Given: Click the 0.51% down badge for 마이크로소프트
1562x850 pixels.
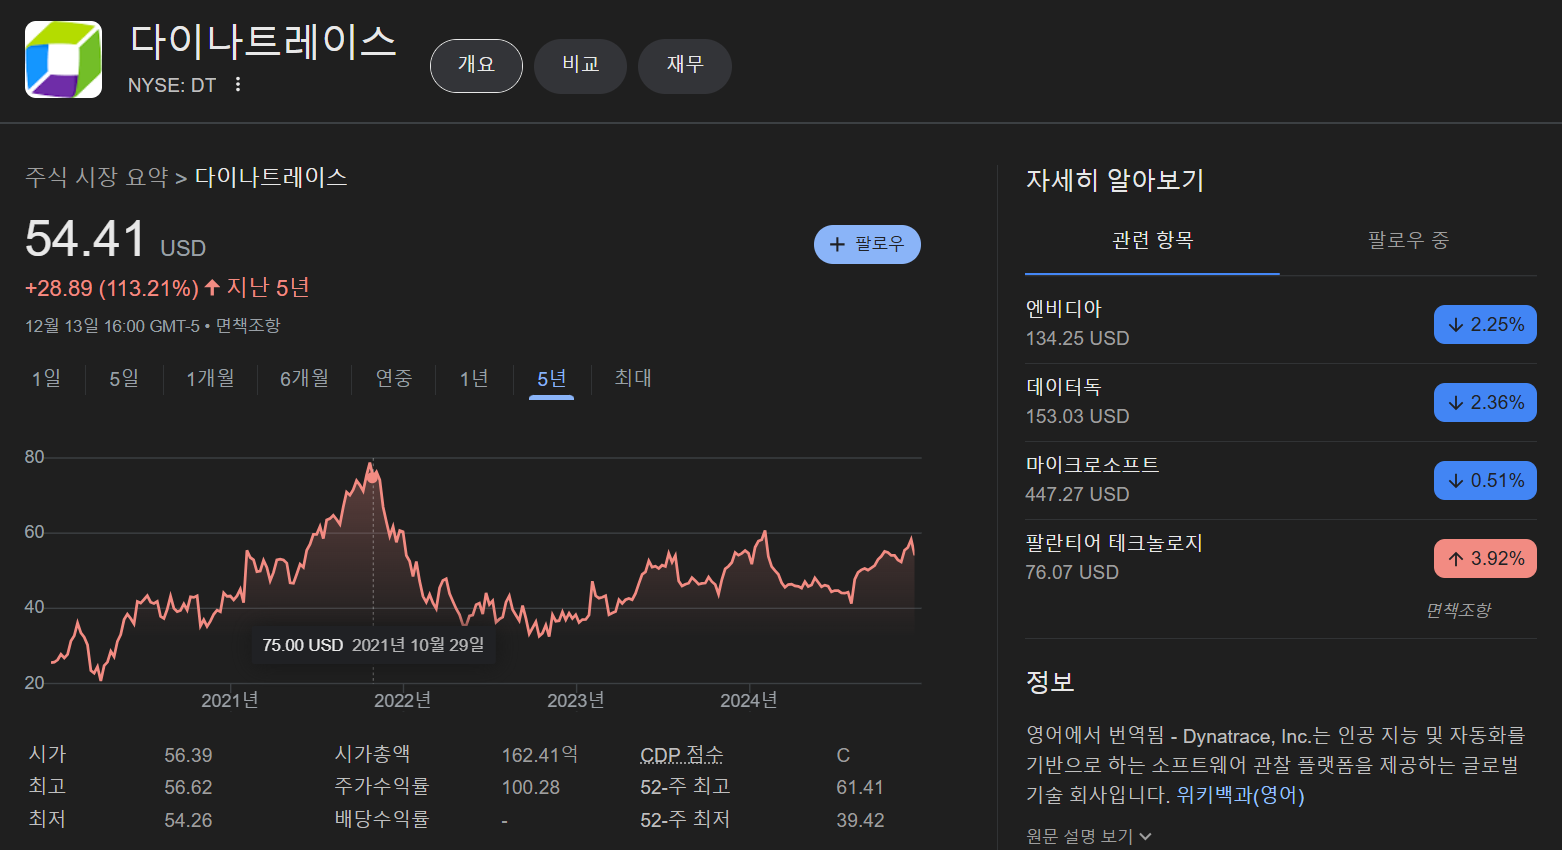Looking at the screenshot, I should click(x=1485, y=481).
